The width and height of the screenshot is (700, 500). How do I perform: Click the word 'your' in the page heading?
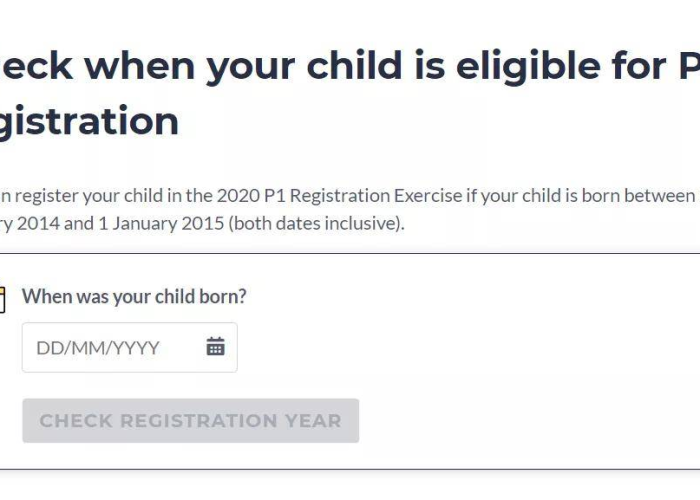[x=251, y=67]
